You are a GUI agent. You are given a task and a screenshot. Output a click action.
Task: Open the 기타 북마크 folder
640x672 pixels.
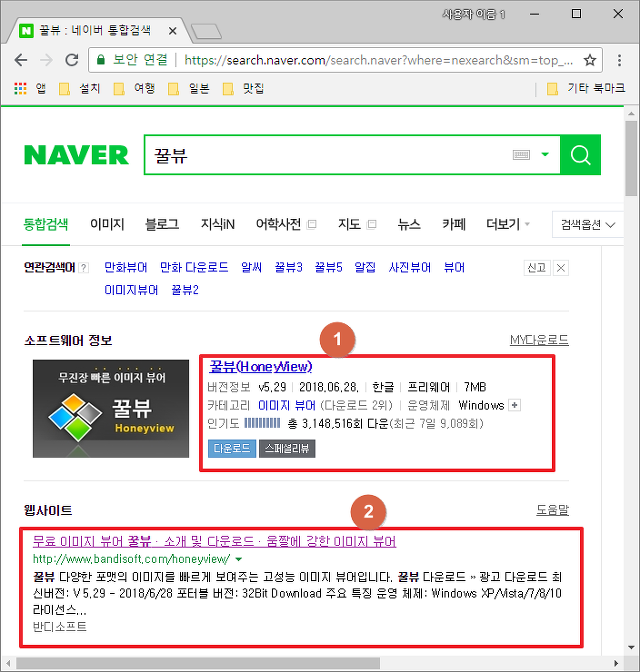(x=586, y=89)
